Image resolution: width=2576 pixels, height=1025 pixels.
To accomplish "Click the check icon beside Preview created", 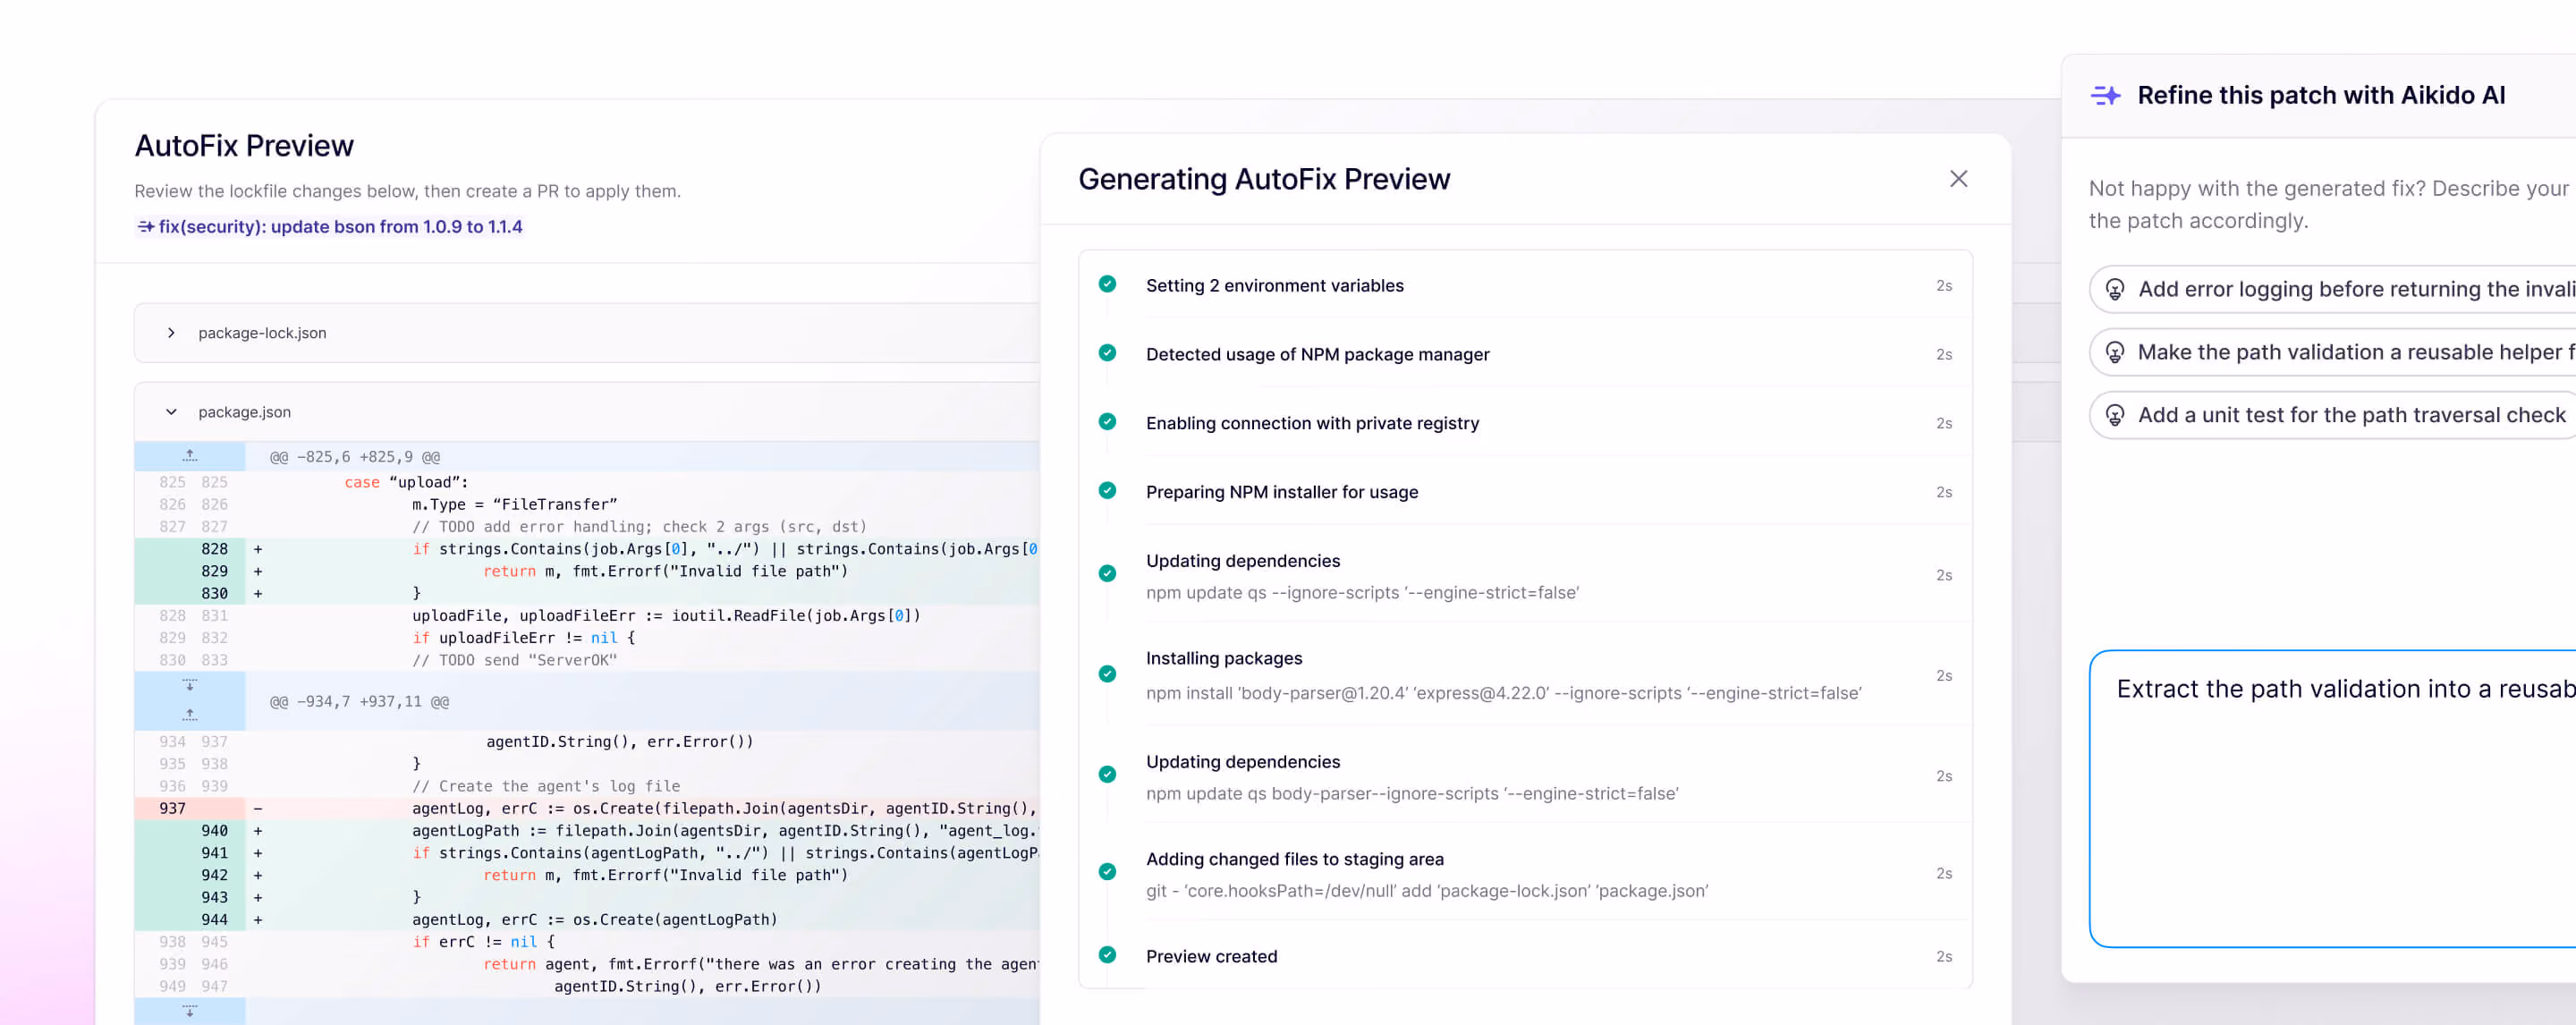I will (1107, 955).
